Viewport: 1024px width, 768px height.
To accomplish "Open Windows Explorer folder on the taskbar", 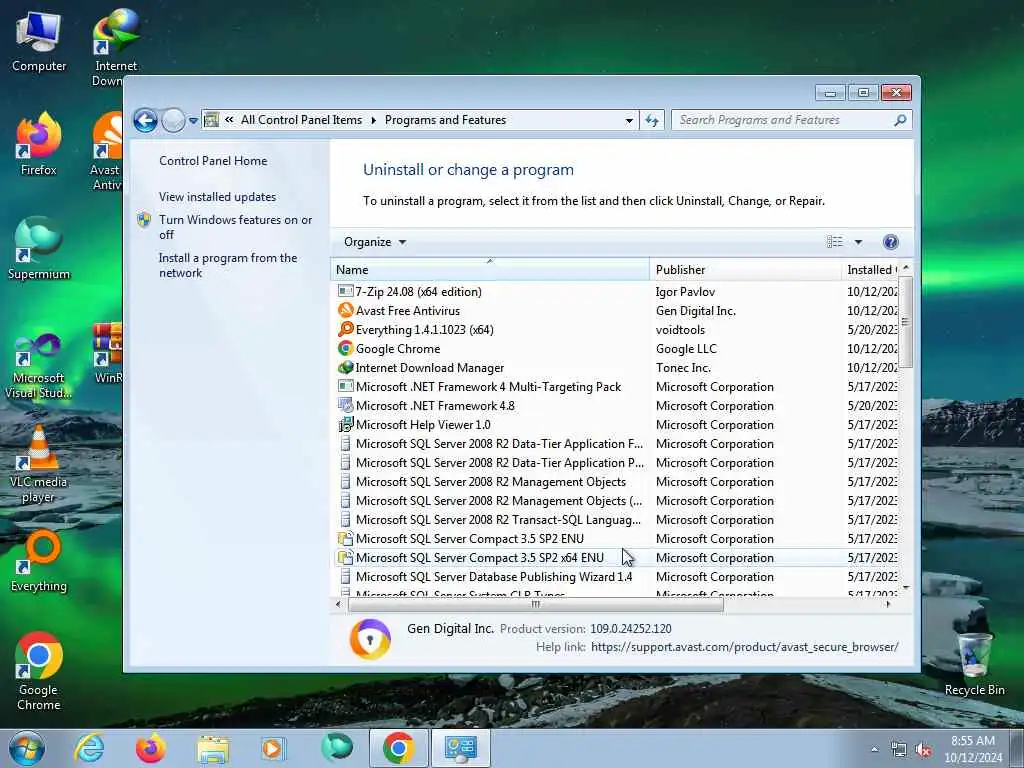I will tap(213, 748).
